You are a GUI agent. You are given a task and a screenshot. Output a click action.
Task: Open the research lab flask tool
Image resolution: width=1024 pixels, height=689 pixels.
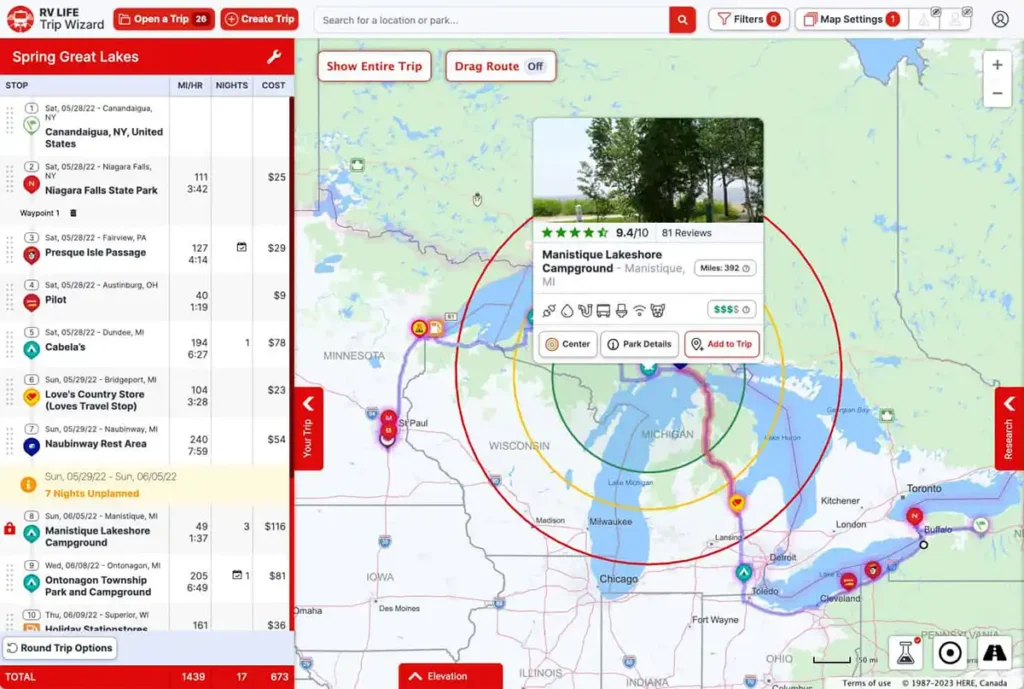(x=906, y=652)
